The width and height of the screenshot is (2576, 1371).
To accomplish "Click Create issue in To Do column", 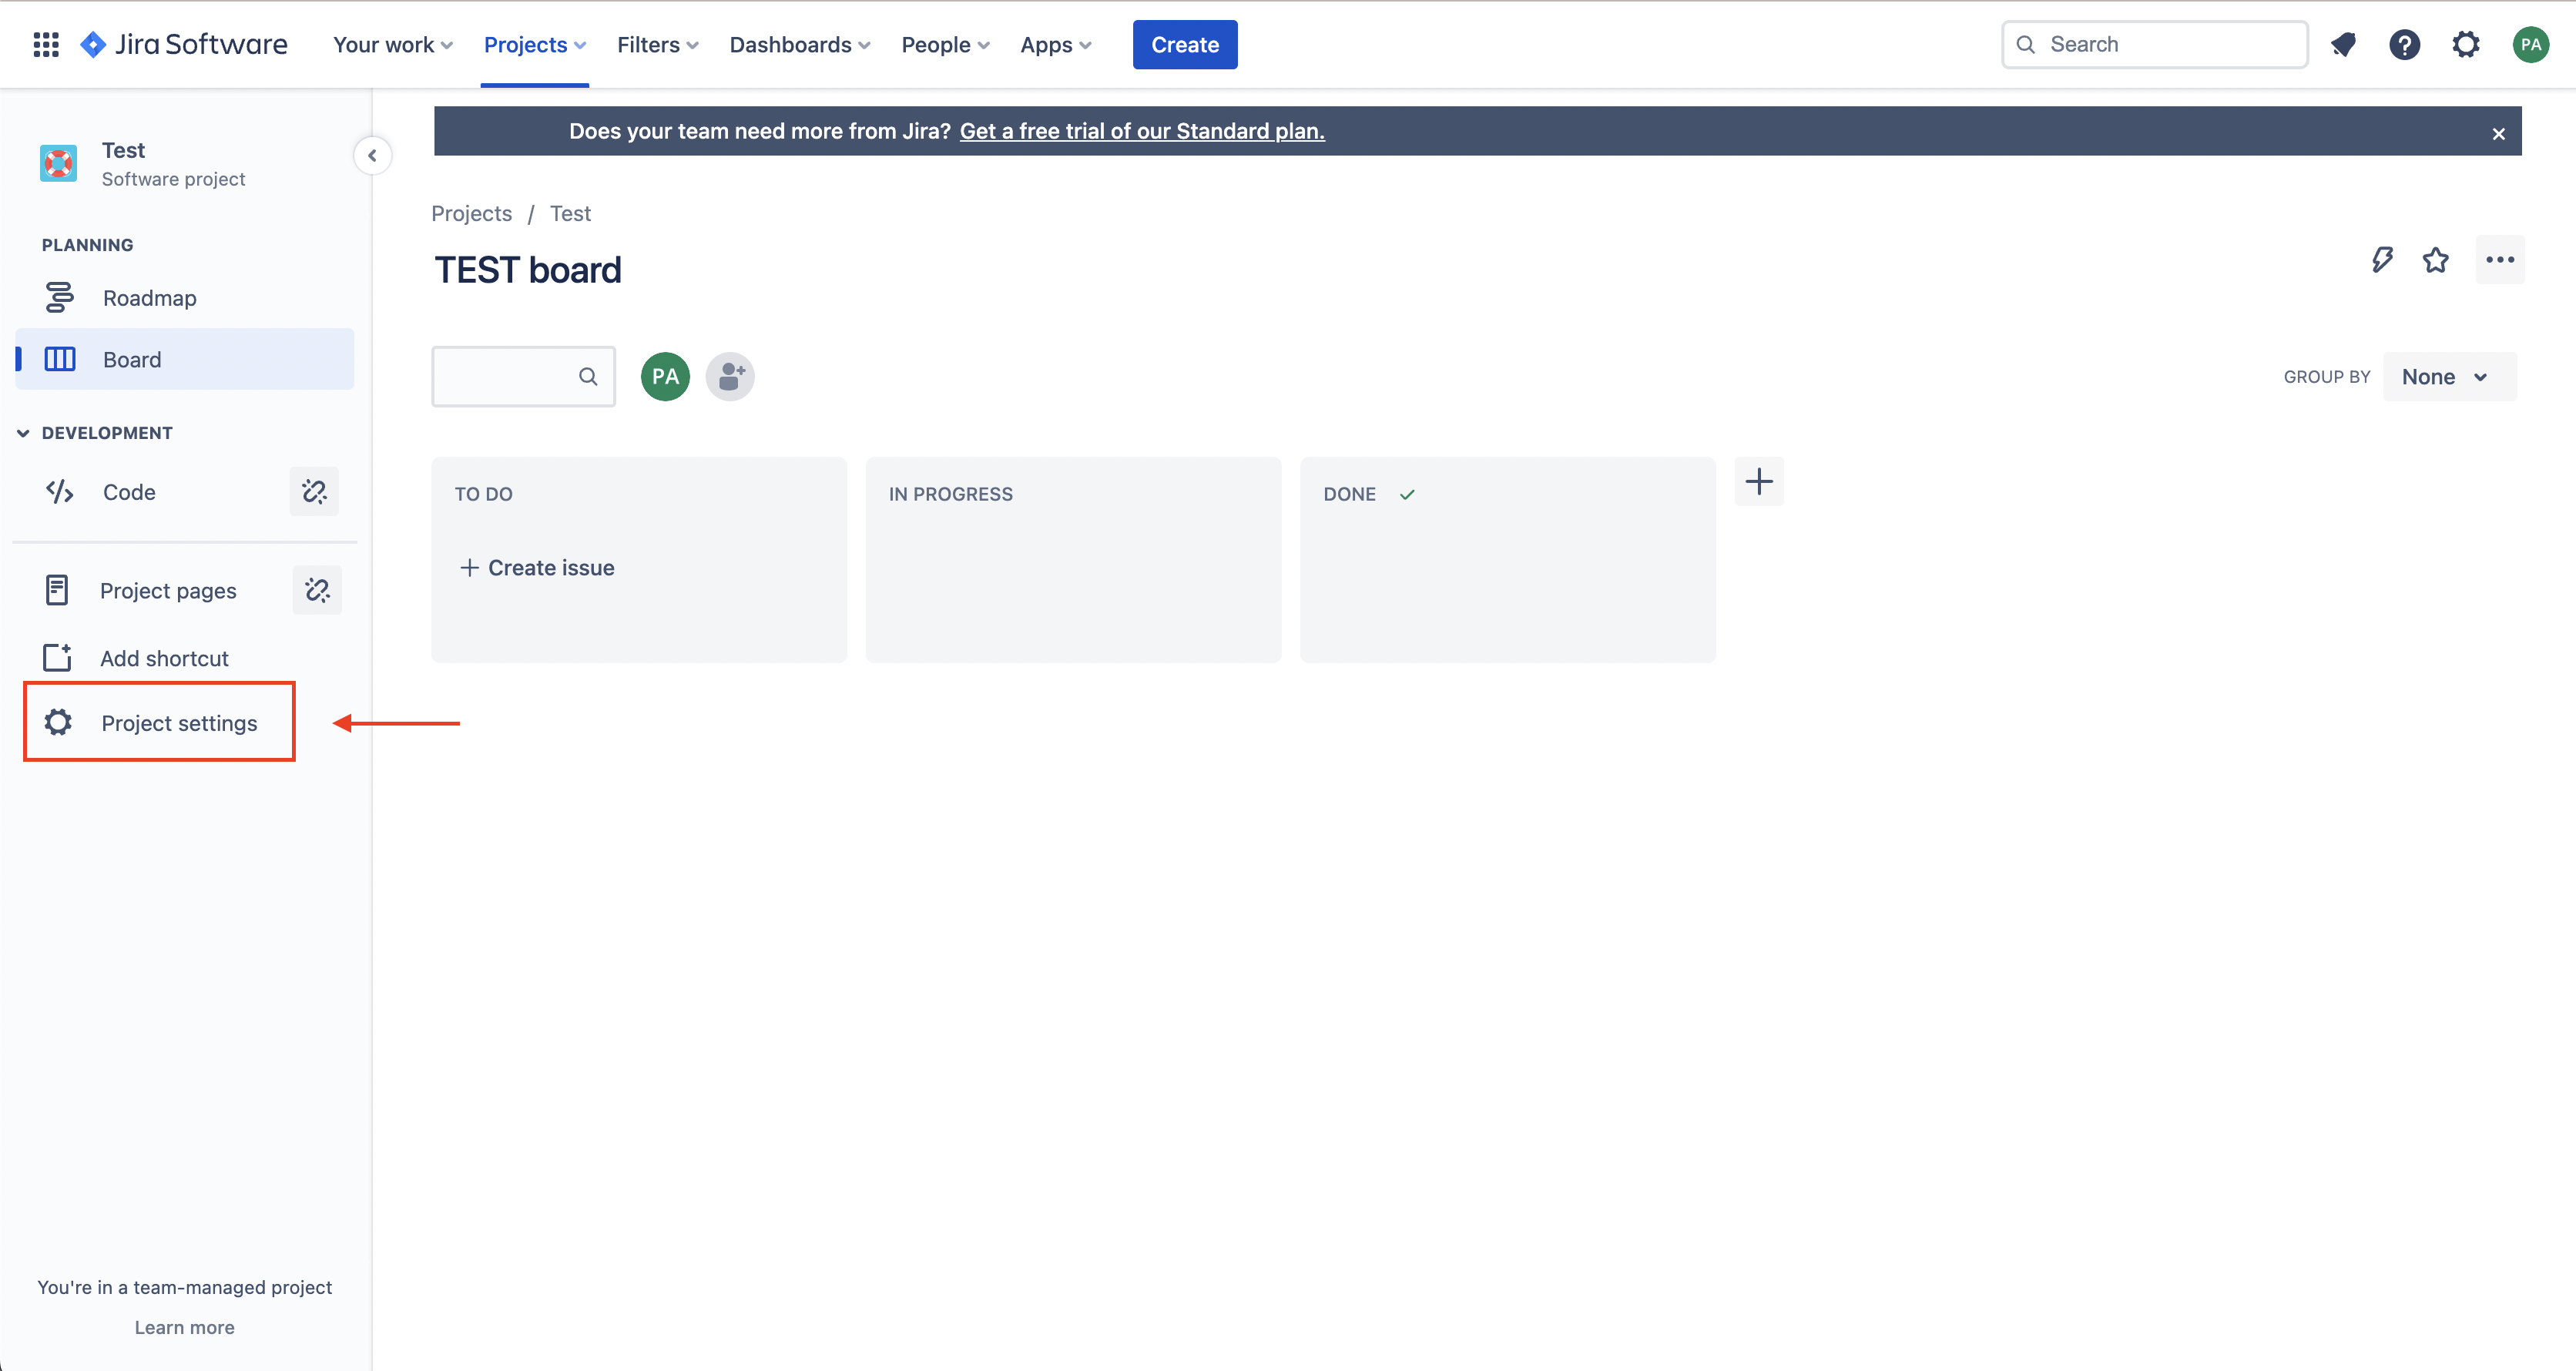I will click(x=537, y=567).
